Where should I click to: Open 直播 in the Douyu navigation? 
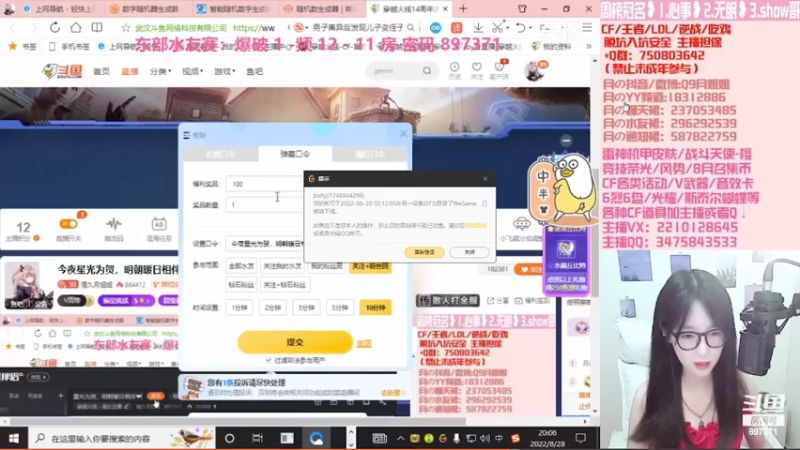coord(130,71)
